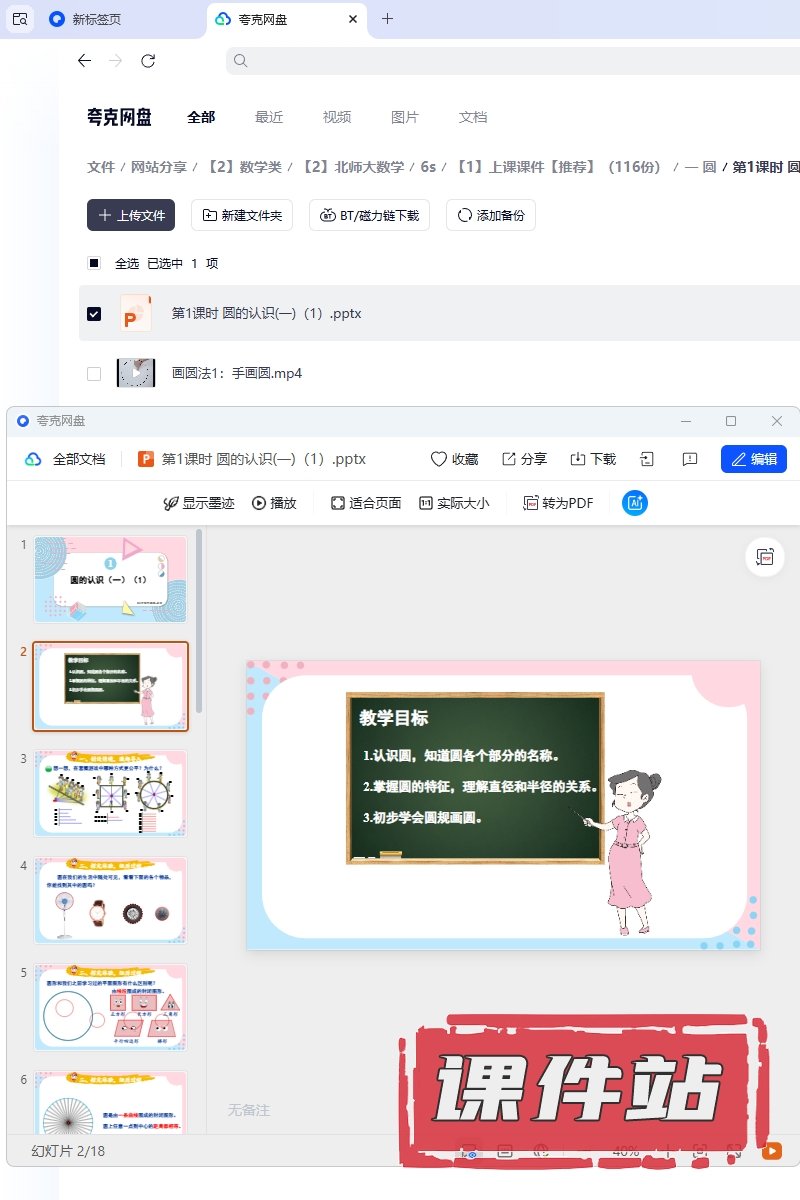Select slide 4 thumbnail

tap(110, 900)
